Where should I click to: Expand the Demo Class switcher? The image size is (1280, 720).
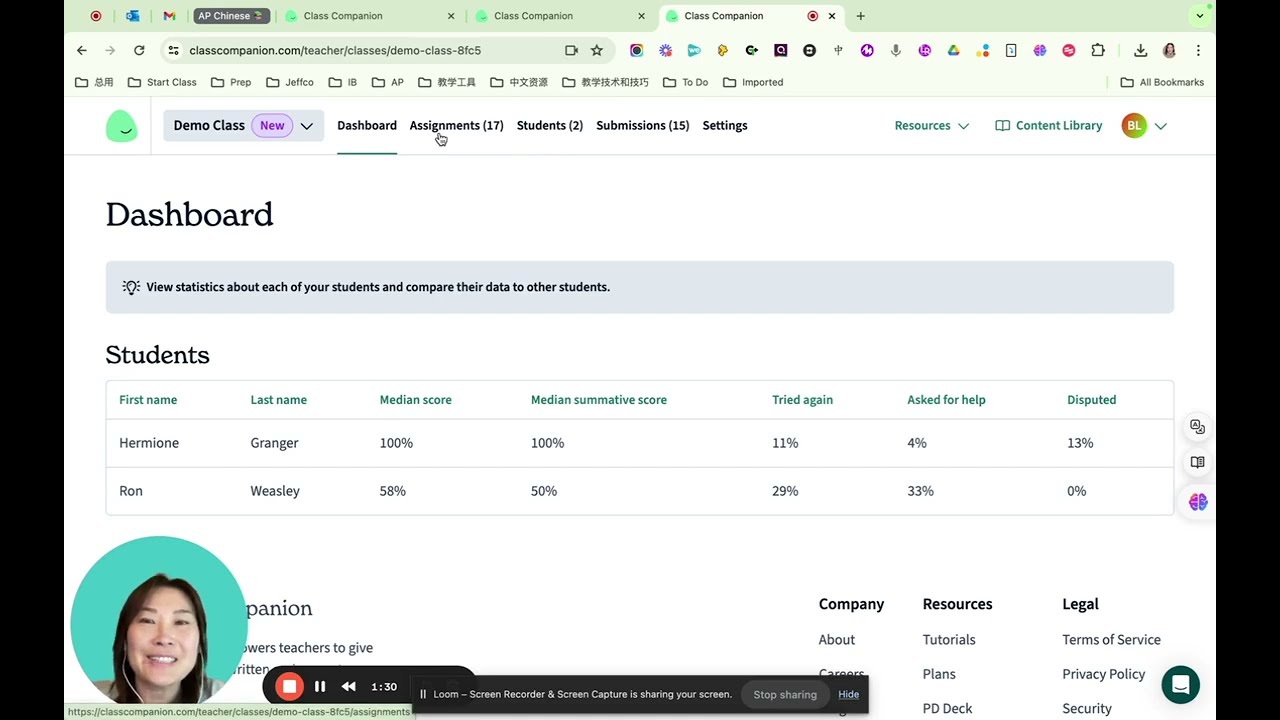243,125
